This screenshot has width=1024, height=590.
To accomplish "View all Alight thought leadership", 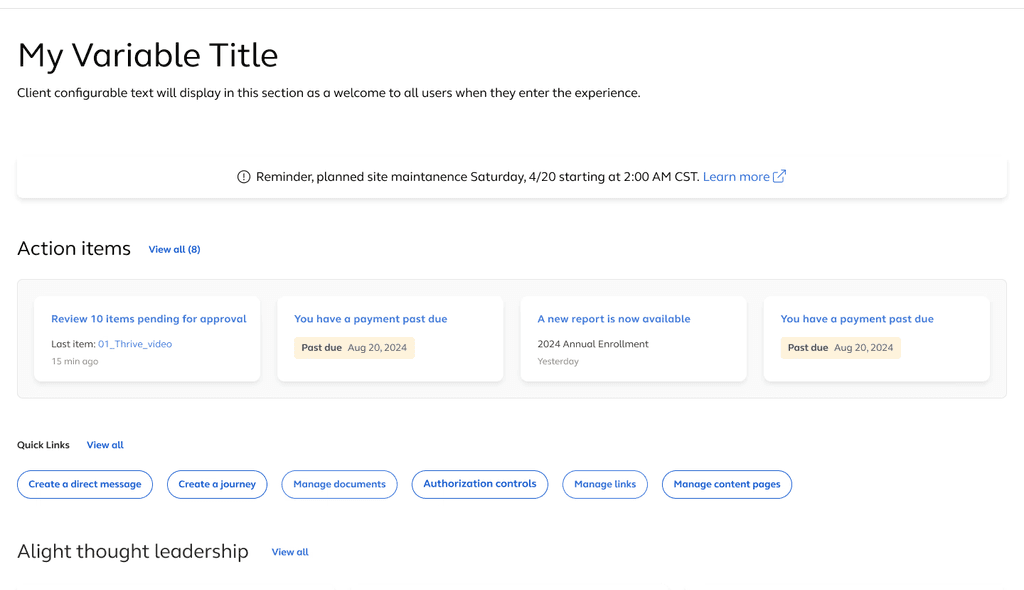I will tap(290, 552).
